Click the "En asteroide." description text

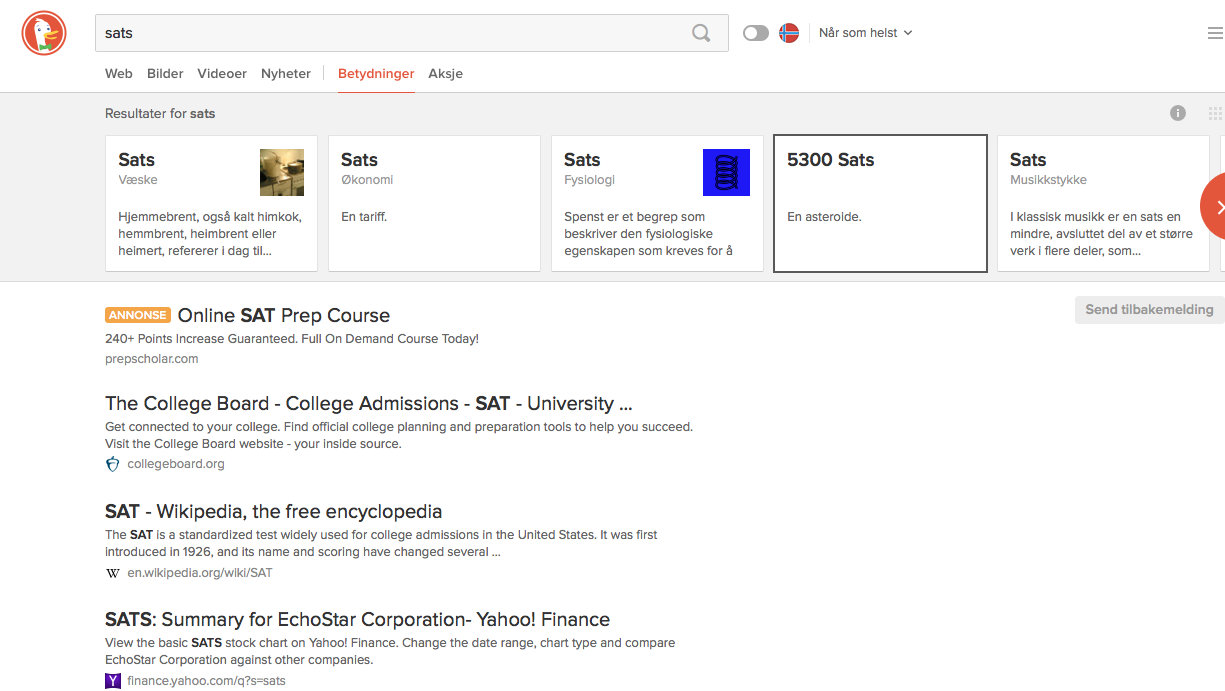824,217
